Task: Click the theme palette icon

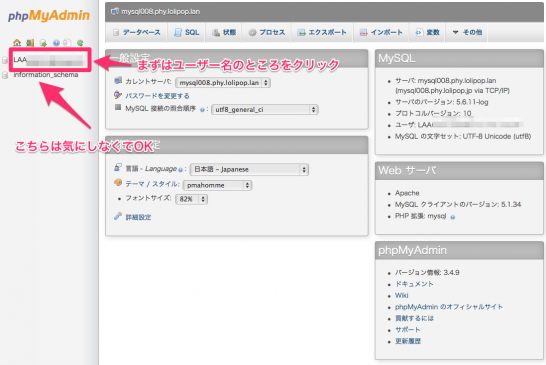Action: 118,182
